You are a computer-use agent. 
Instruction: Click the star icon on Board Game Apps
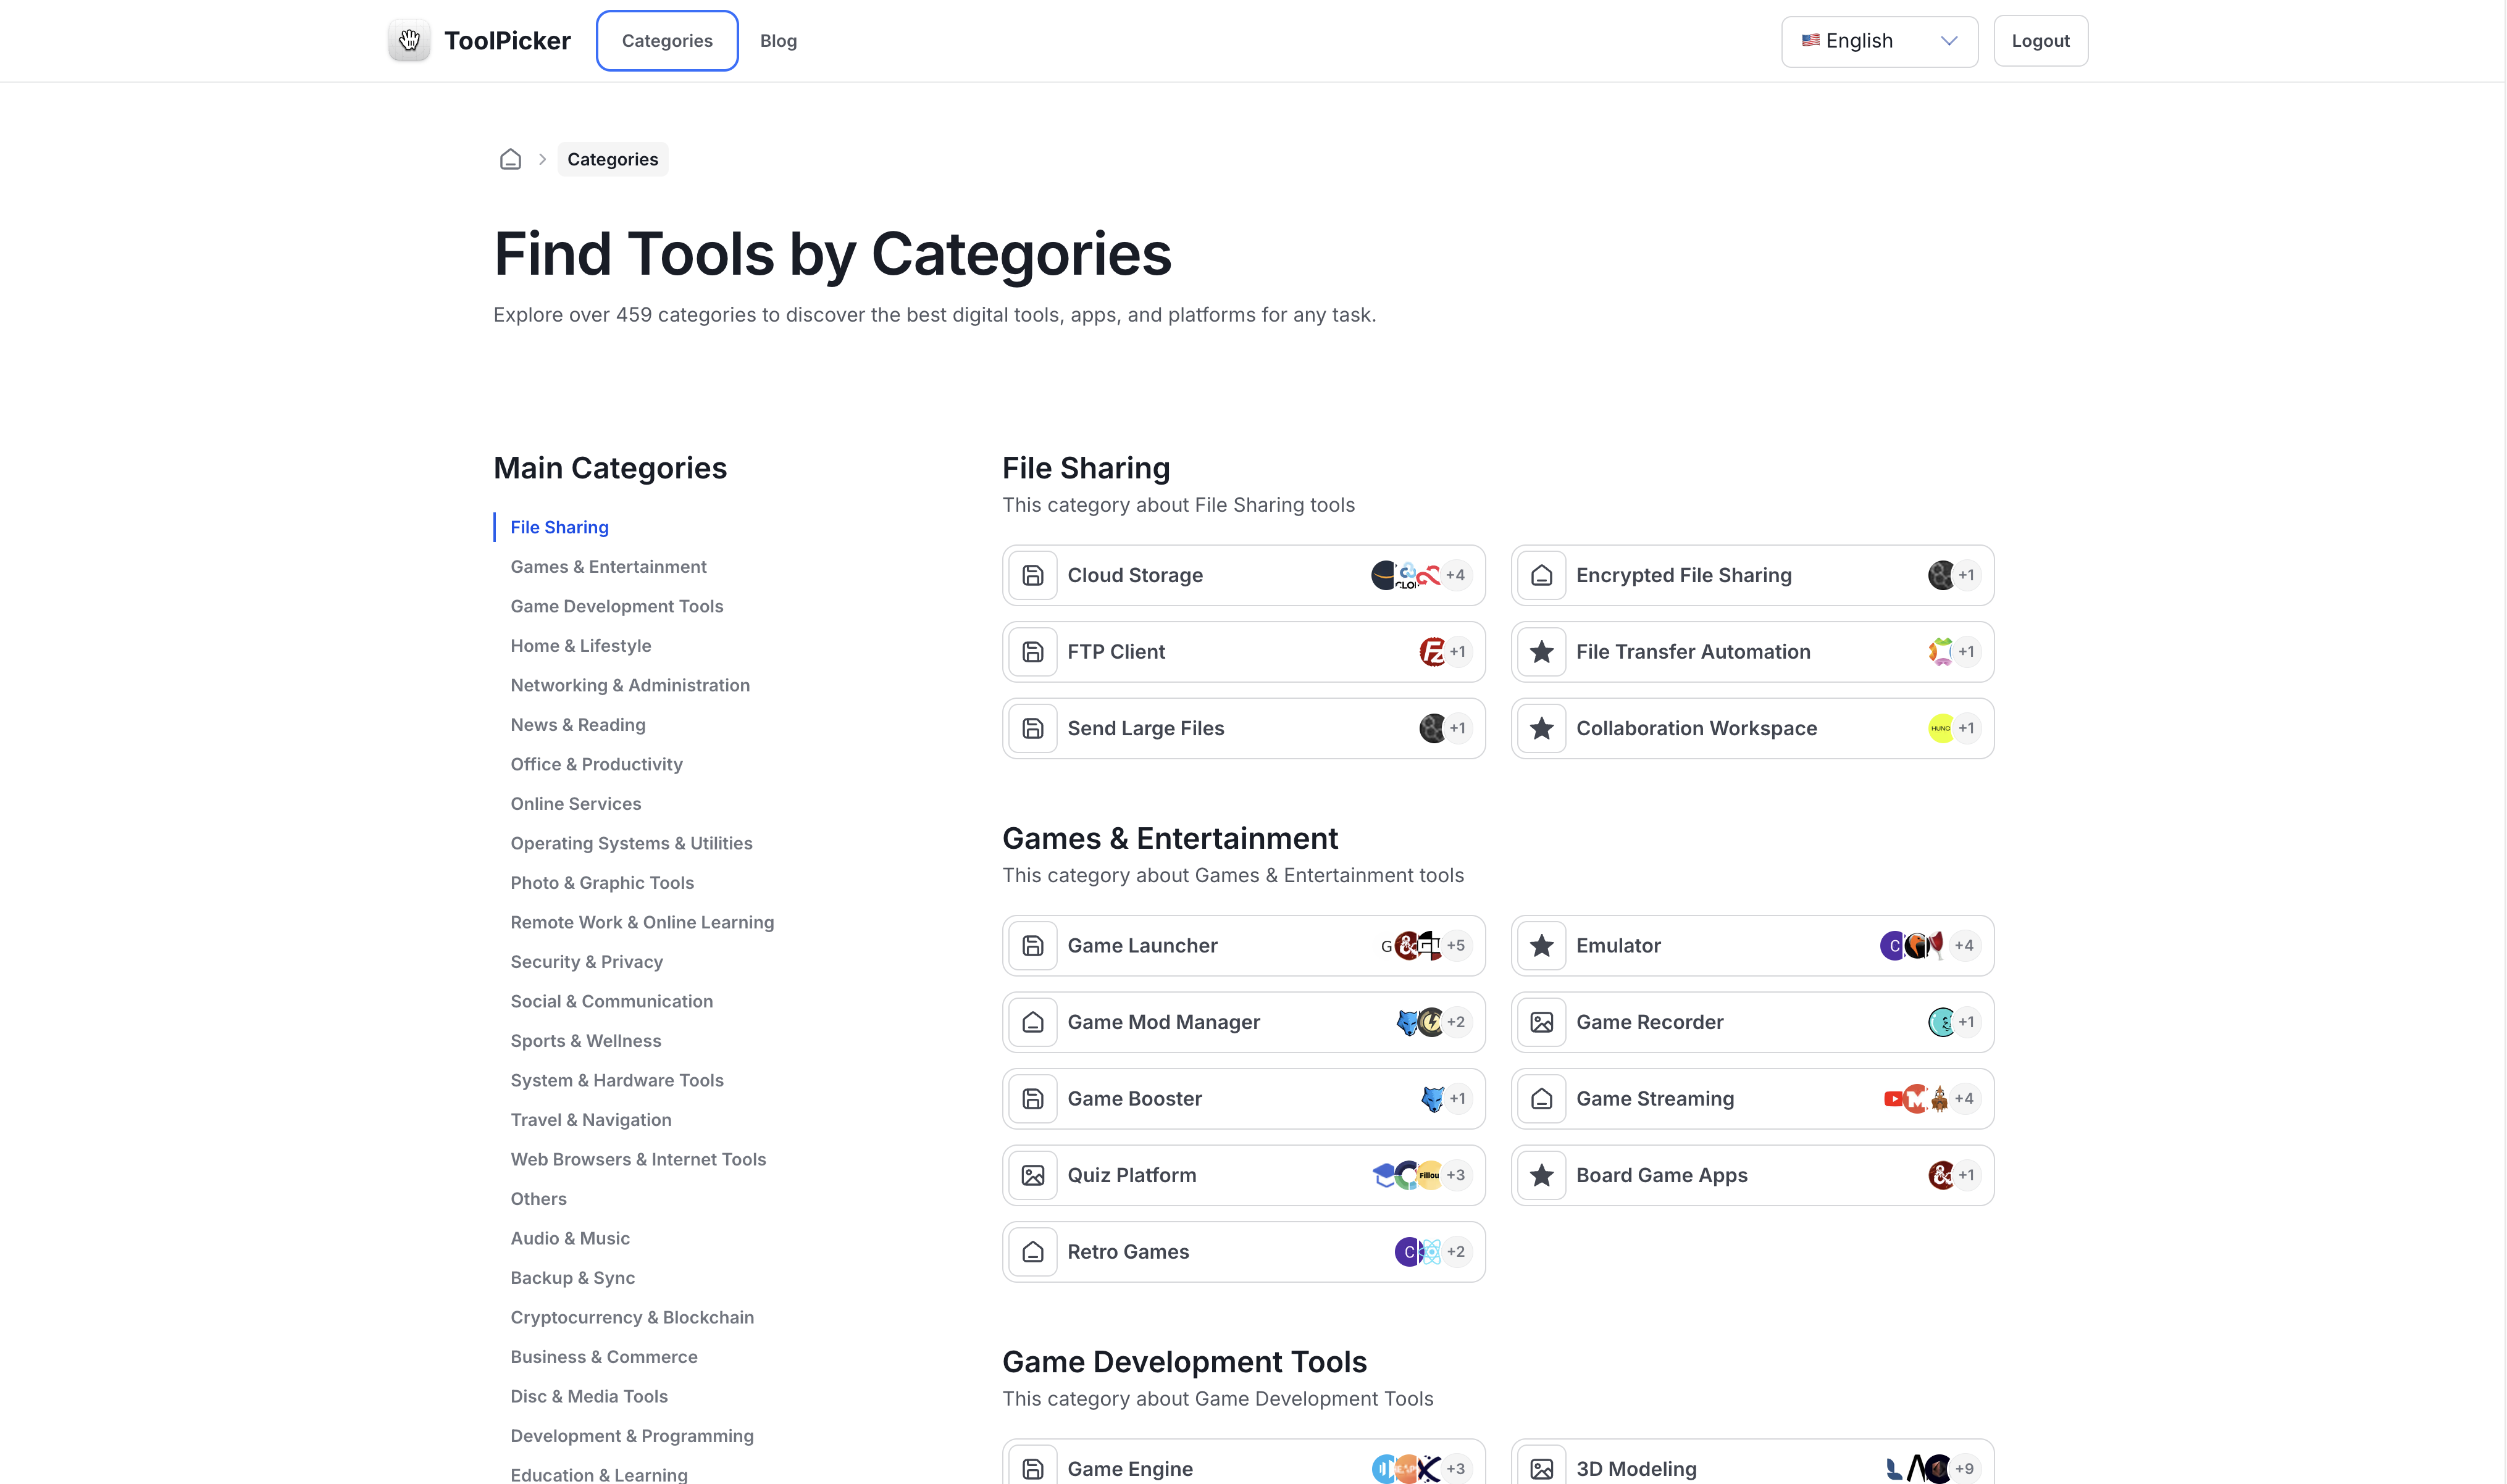point(1541,1175)
